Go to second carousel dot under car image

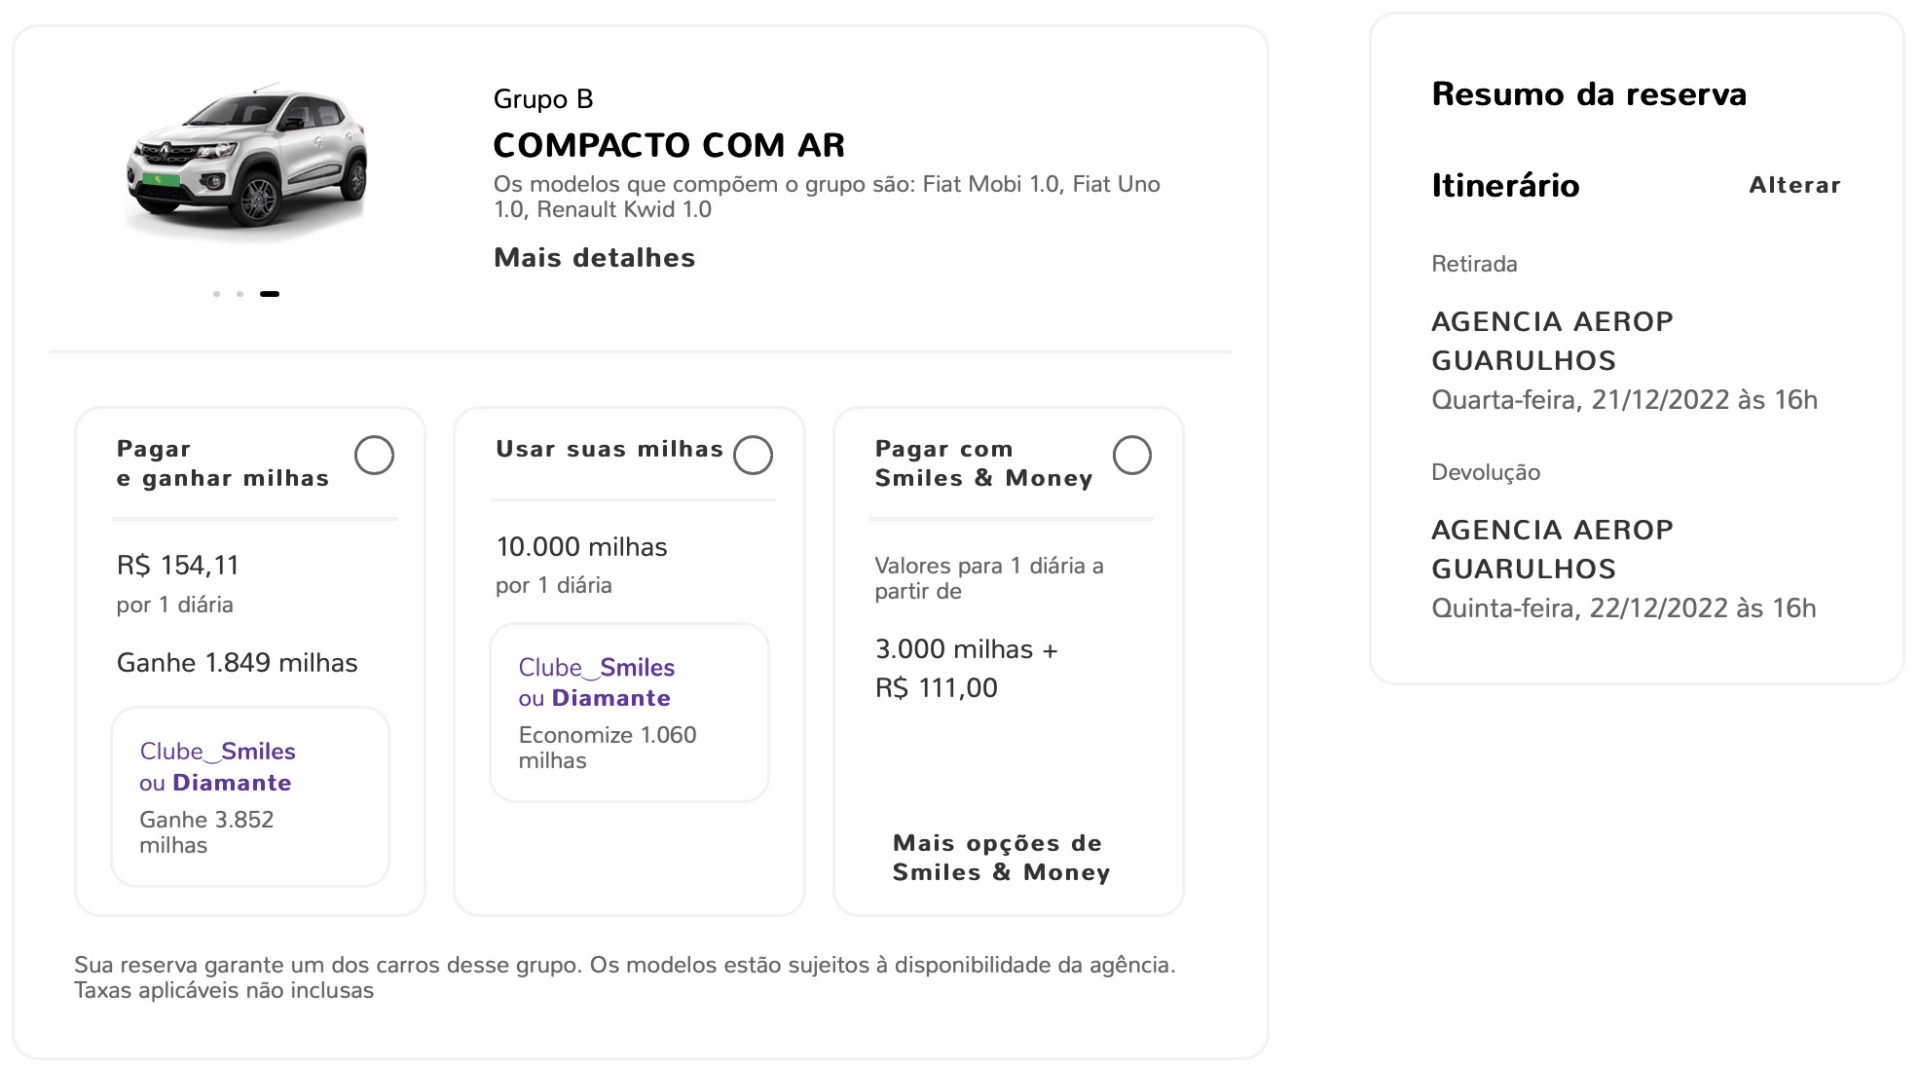240,294
